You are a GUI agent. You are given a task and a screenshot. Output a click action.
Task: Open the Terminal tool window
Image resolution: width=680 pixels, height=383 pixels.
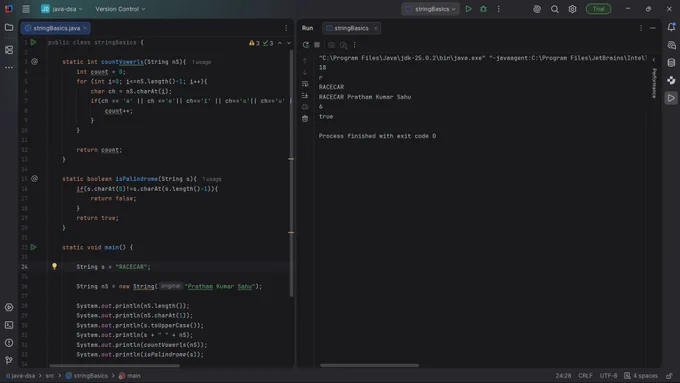tap(9, 325)
